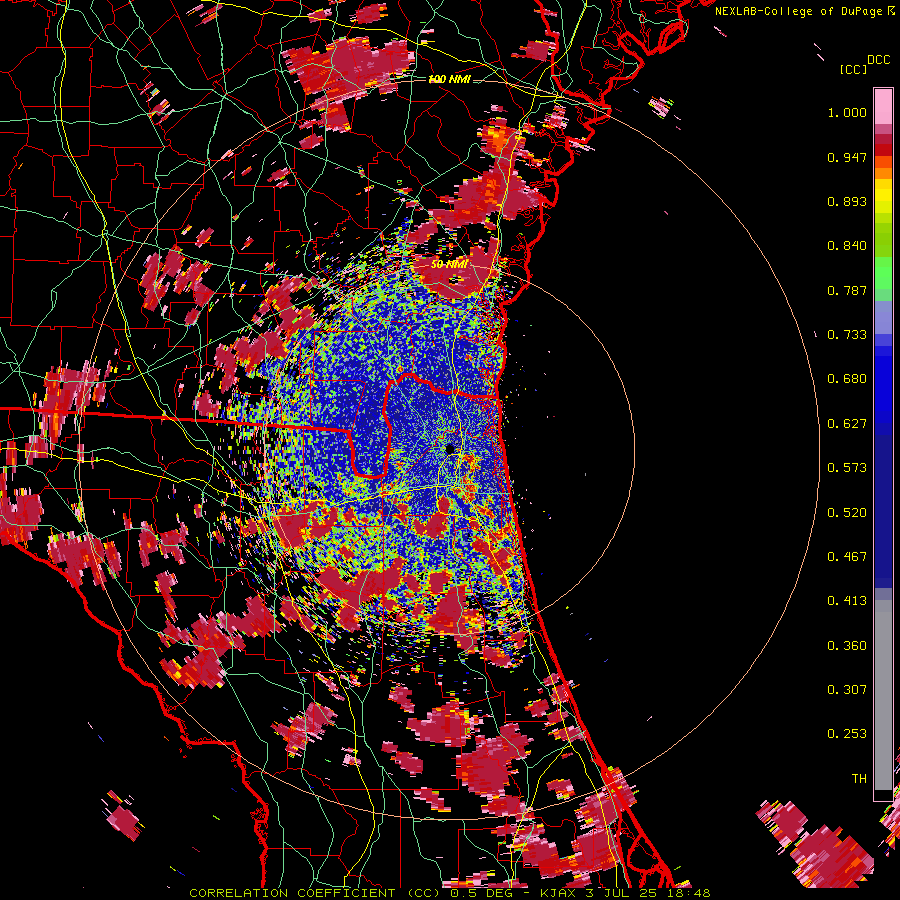Image resolution: width=900 pixels, height=900 pixels.
Task: Click the 0.520 scale label
Action: (847, 513)
